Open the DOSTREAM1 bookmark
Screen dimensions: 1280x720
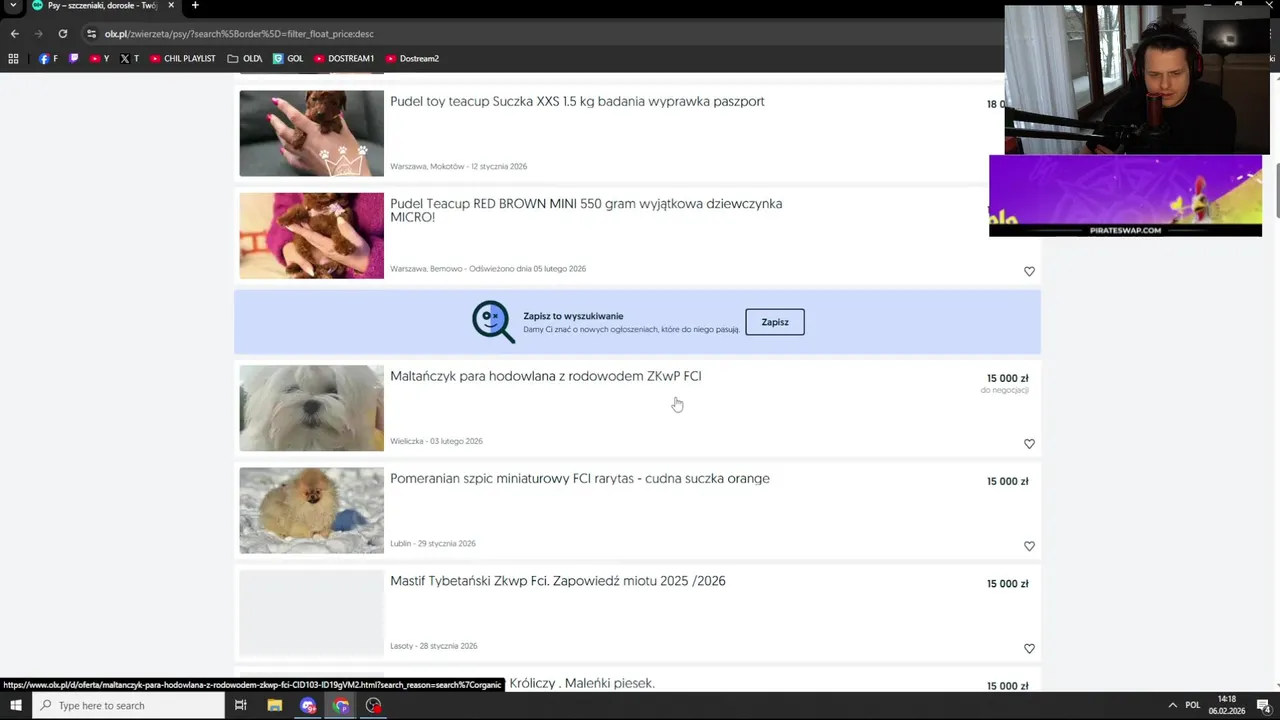(x=344, y=58)
